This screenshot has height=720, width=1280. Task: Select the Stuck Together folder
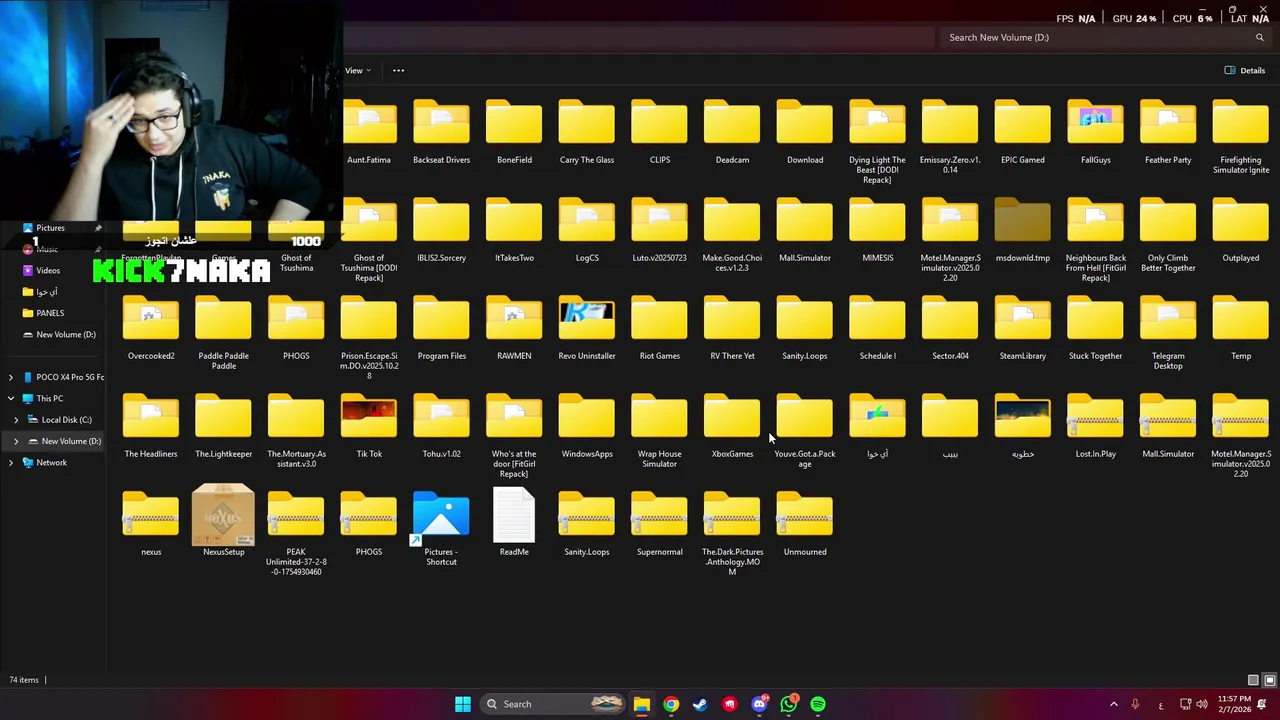(x=1096, y=328)
